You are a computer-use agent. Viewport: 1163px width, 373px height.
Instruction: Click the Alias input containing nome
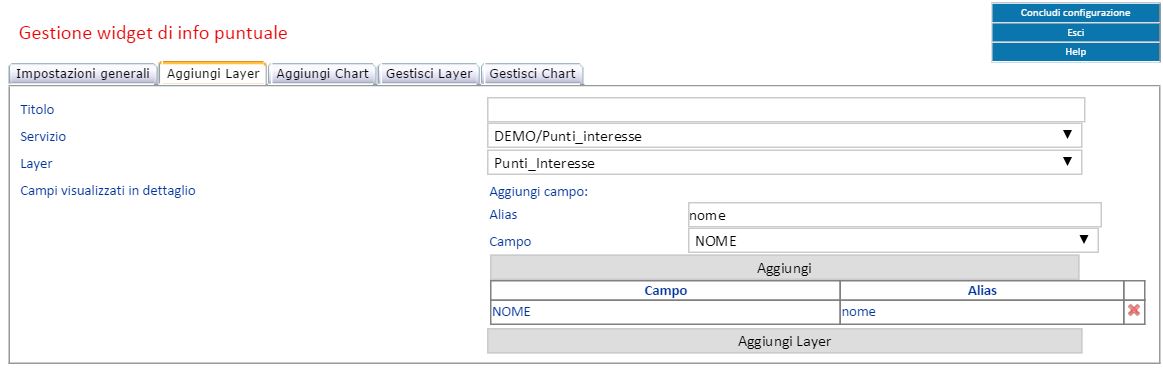coord(895,215)
